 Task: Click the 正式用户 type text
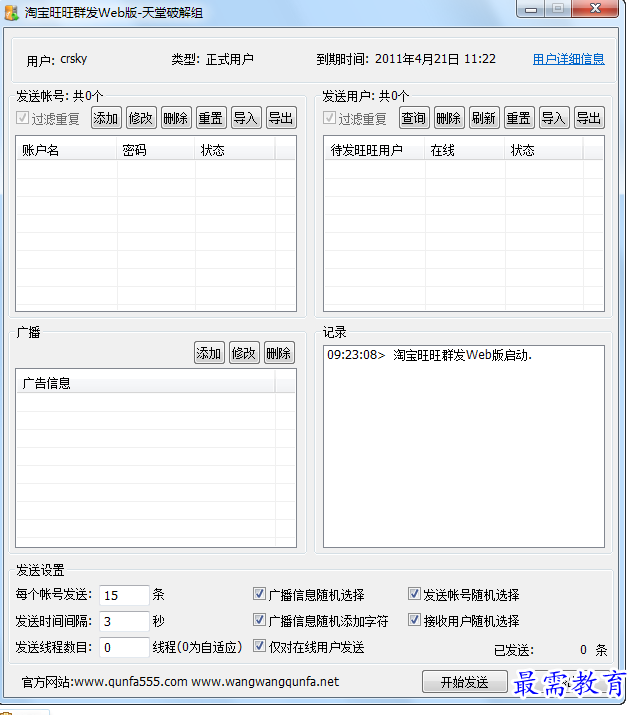(230, 59)
